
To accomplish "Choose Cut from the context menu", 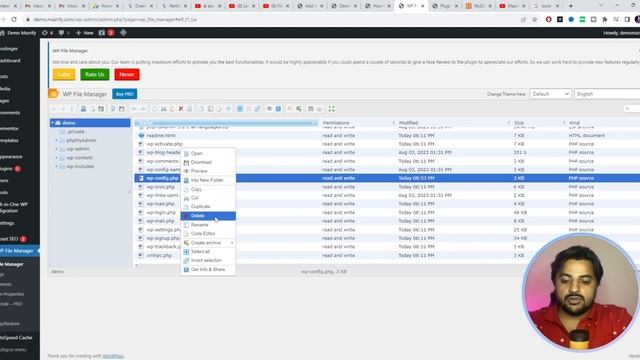I will [208, 198].
